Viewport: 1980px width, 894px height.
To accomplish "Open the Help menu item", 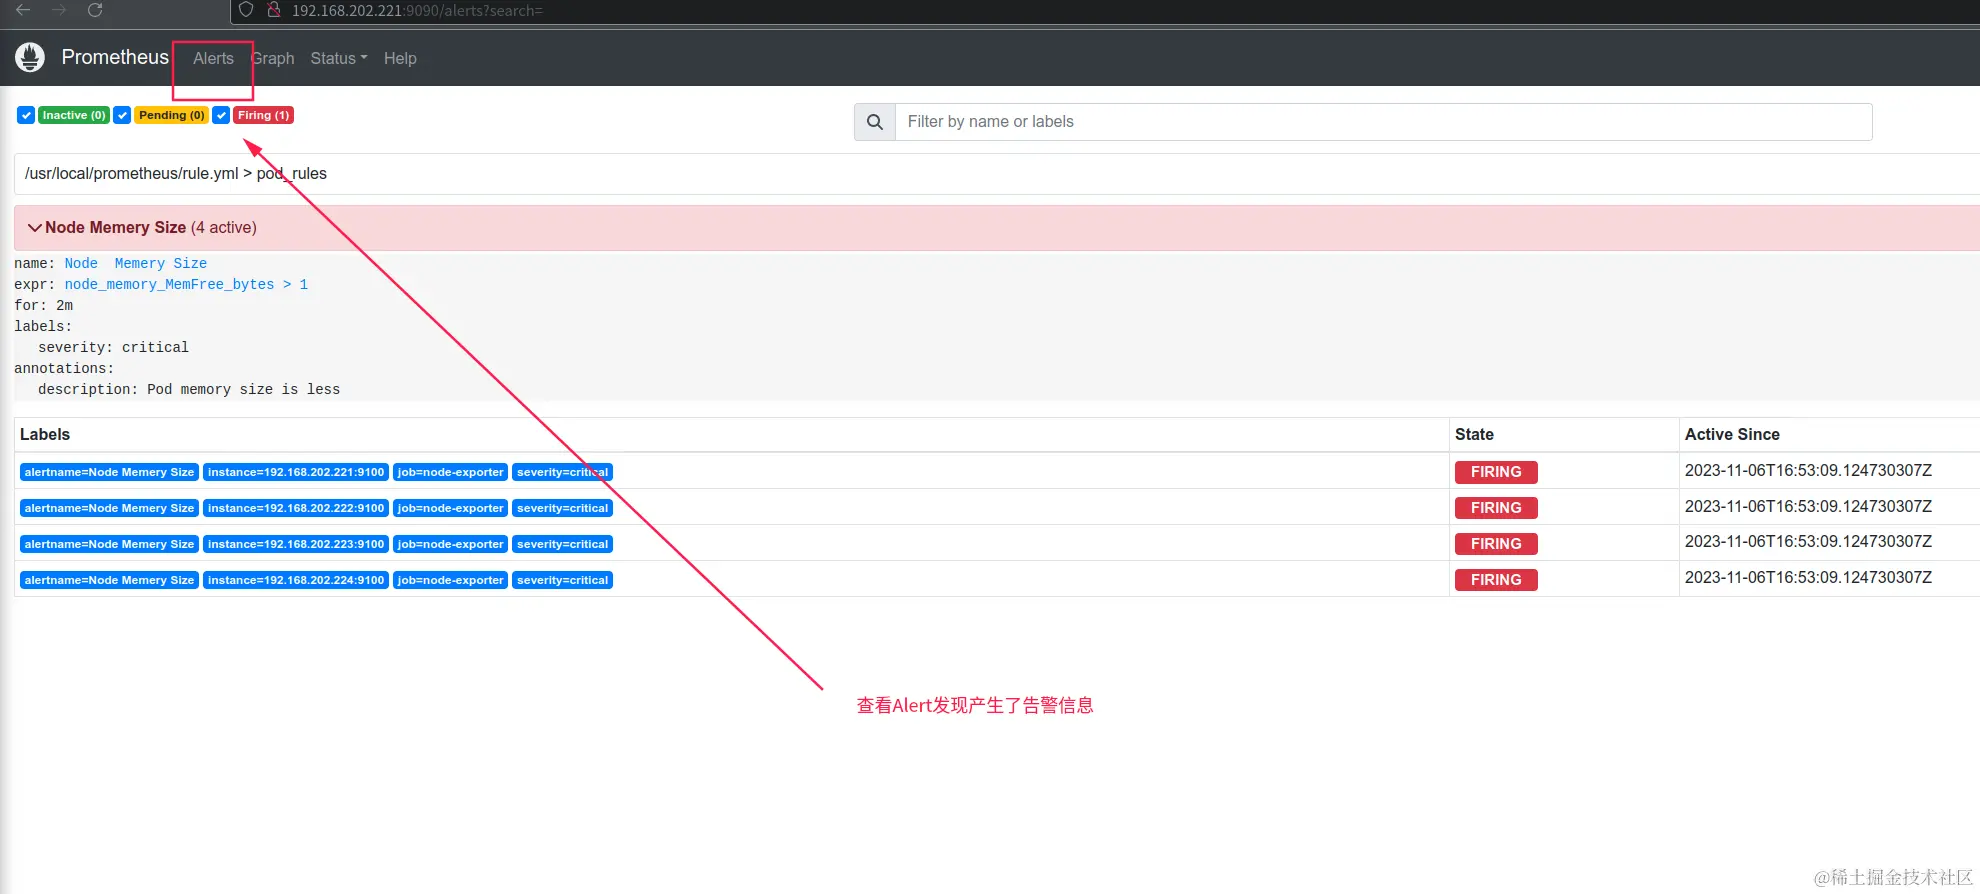I will click(400, 58).
